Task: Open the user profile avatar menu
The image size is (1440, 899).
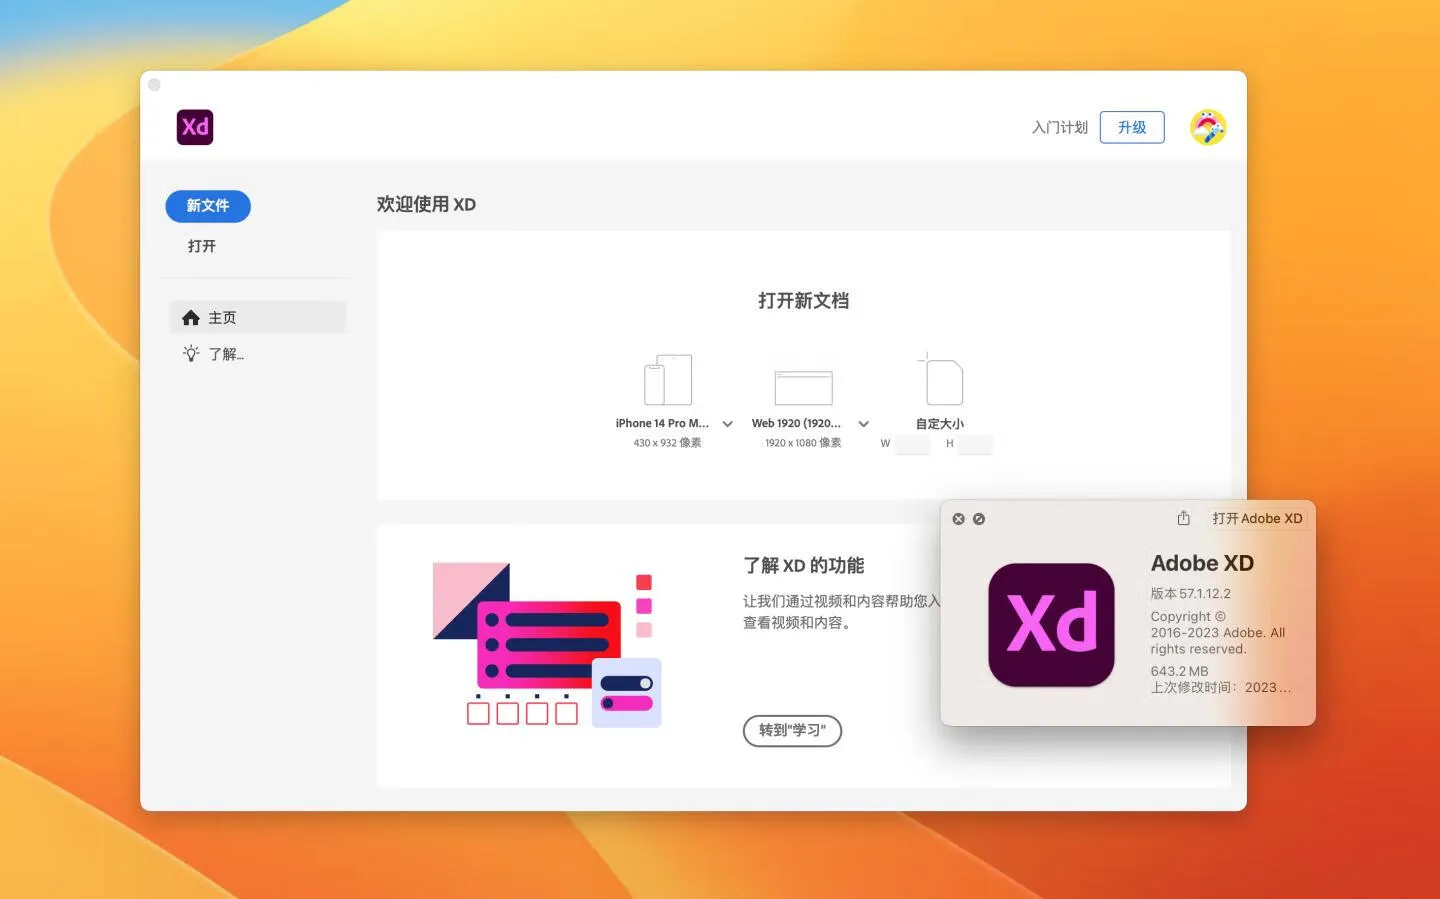Action: click(x=1207, y=127)
